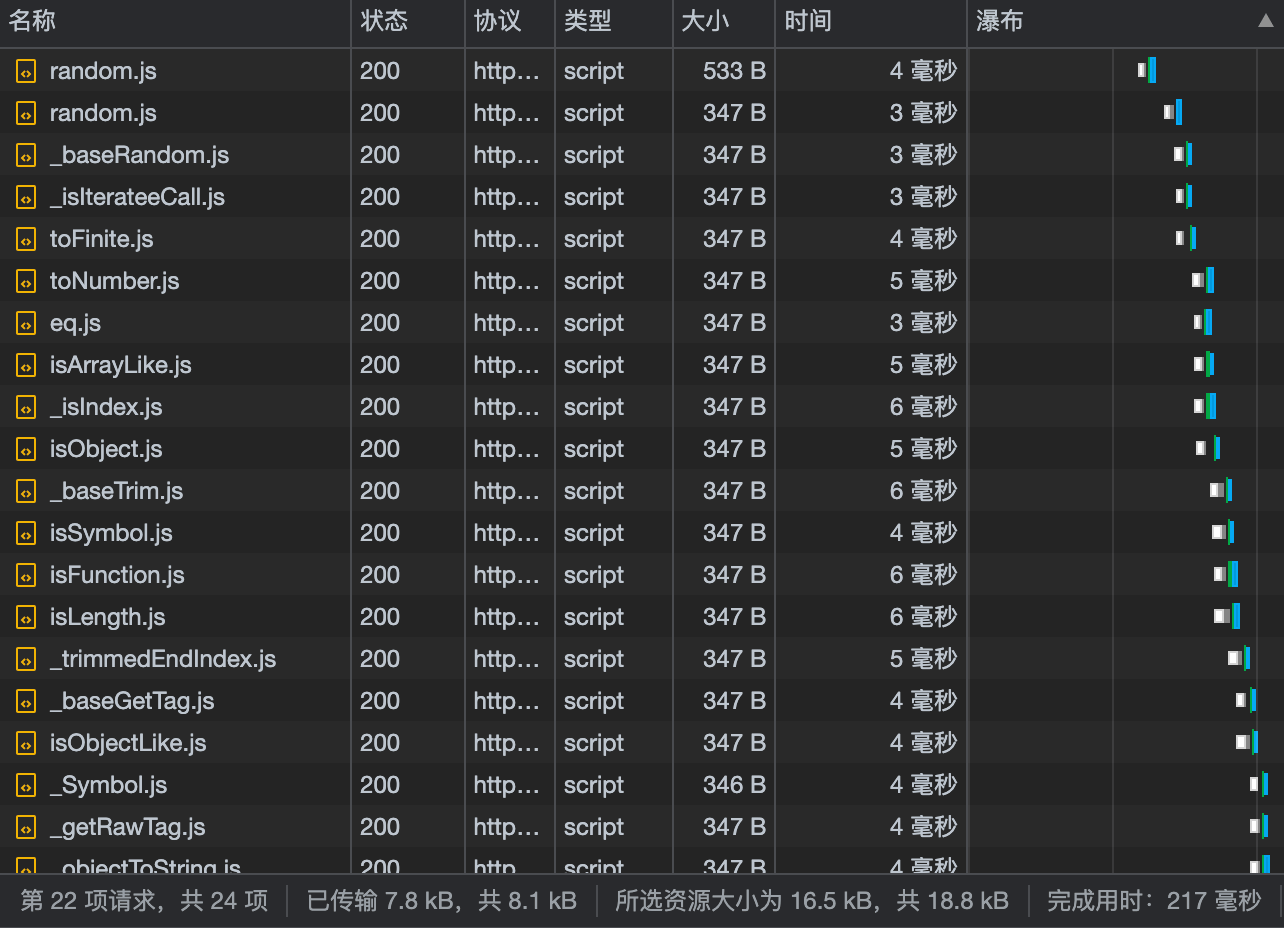The width and height of the screenshot is (1284, 928).
Task: Click the script icon beside _getRawTag.js
Action: pyautogui.click(x=25, y=827)
